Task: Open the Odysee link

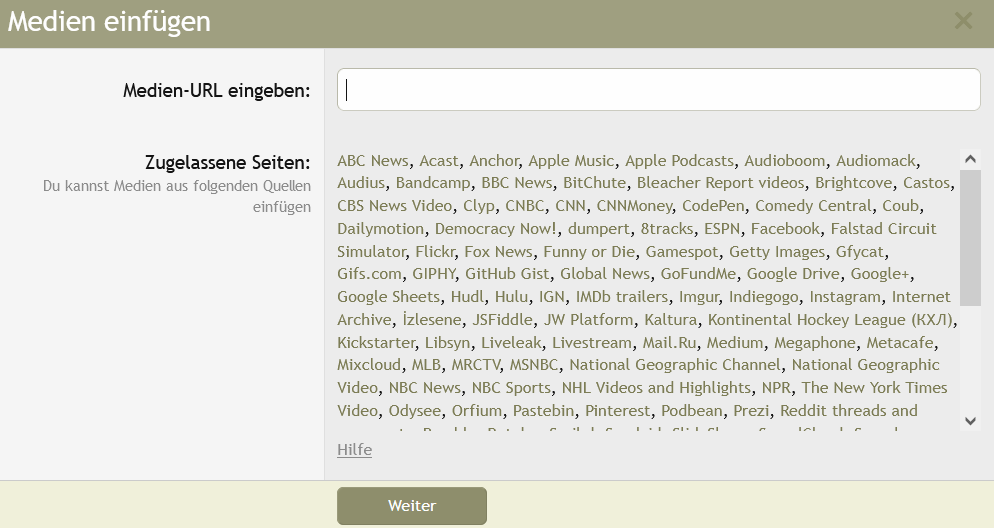Action: (415, 410)
